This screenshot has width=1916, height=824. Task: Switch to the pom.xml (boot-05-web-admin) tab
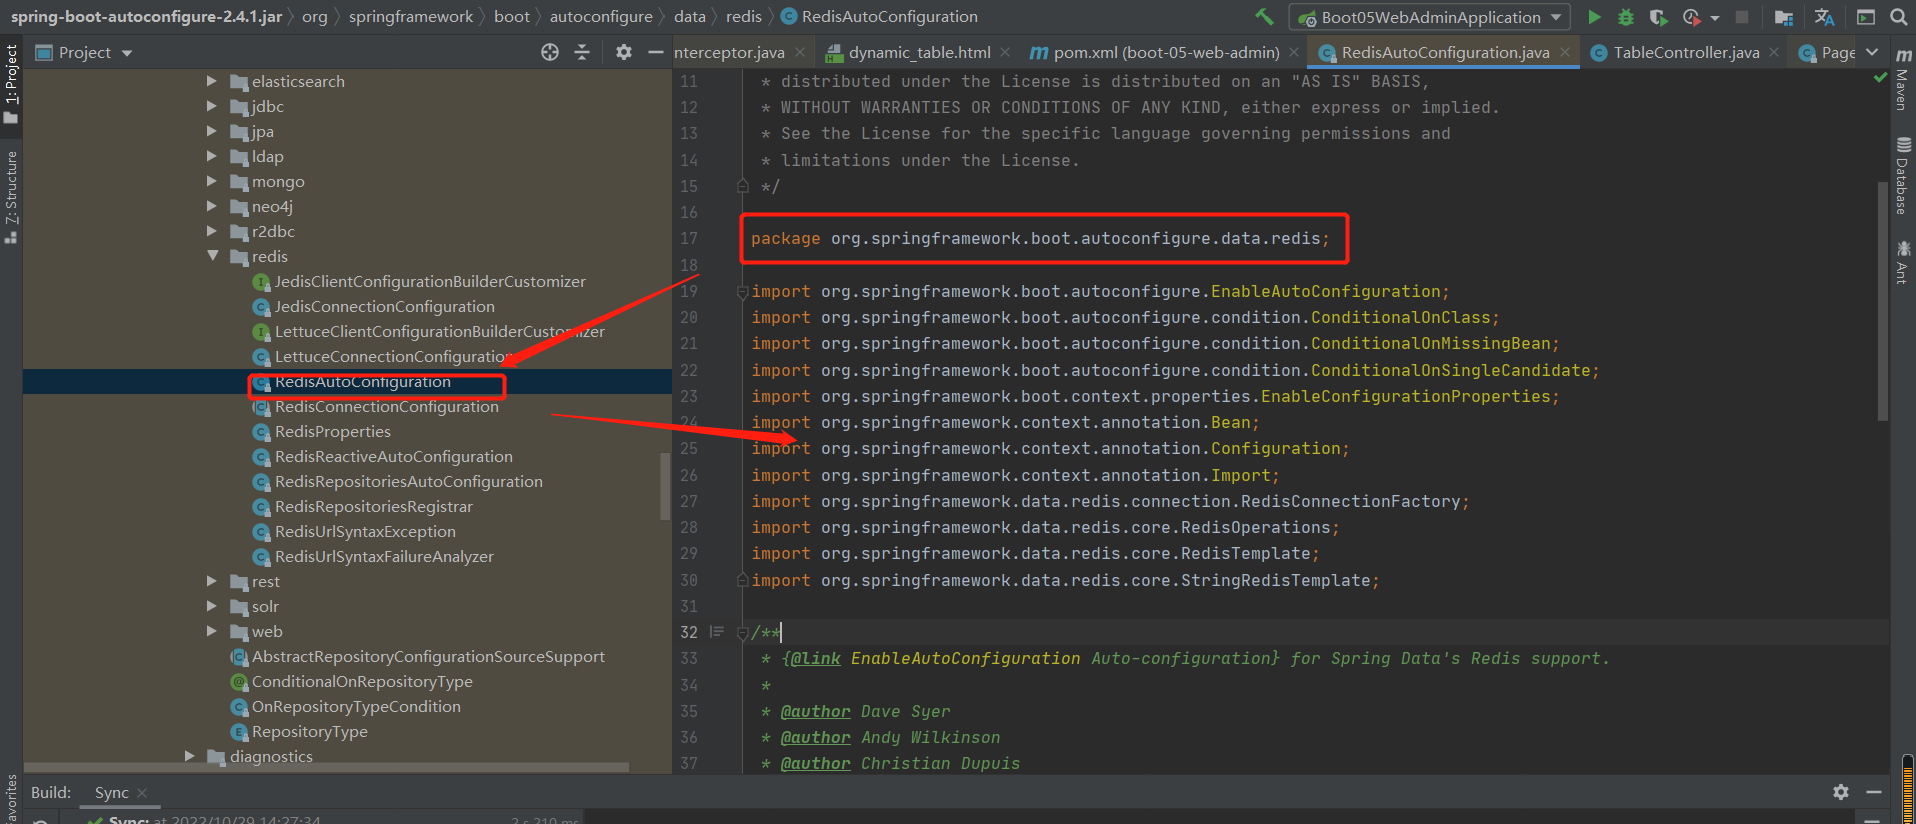click(1166, 52)
